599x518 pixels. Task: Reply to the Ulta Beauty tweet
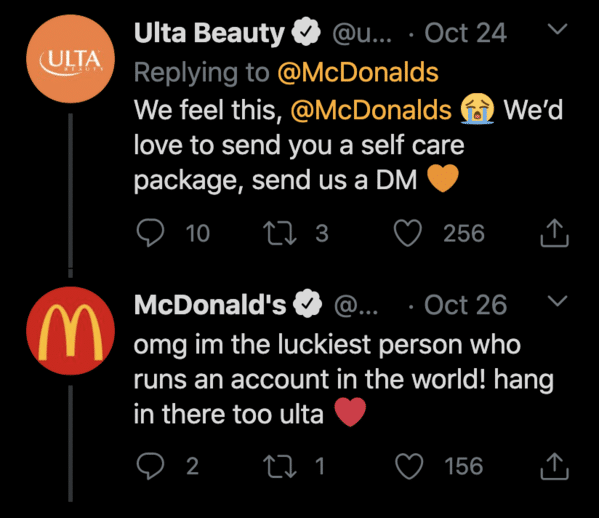point(150,233)
